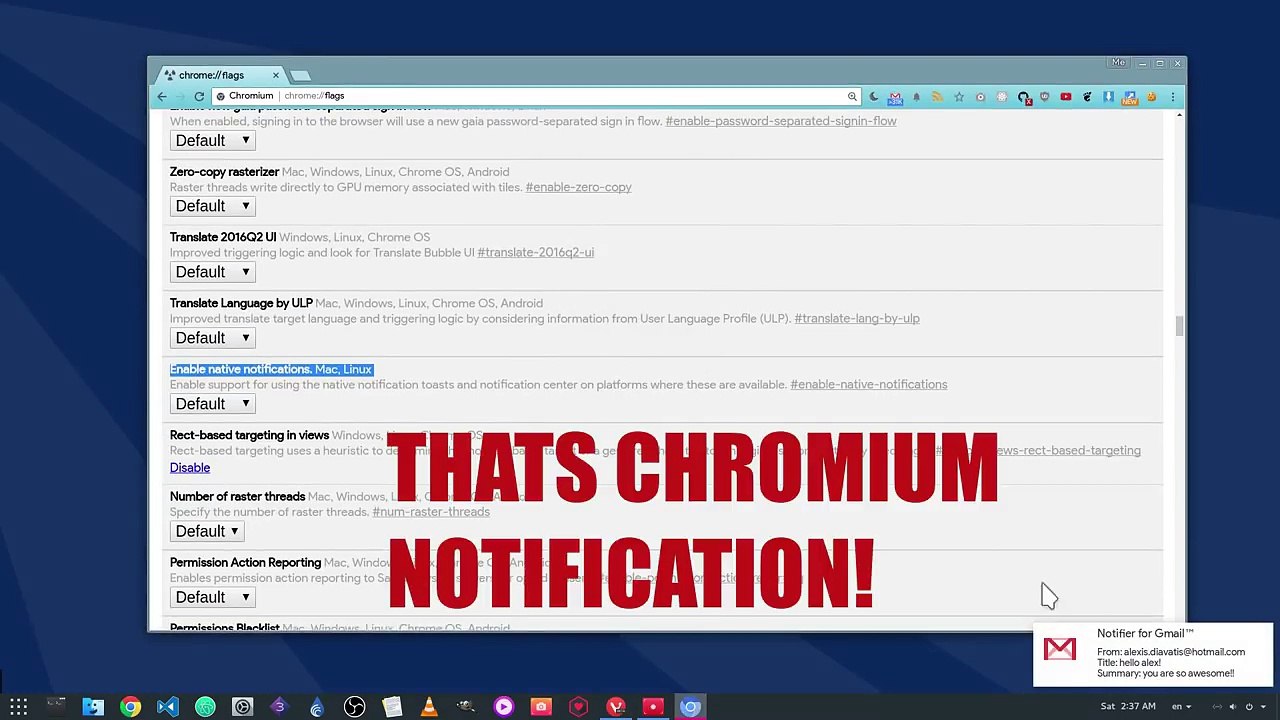Click the volume icon in system tray
Image resolution: width=1280 pixels, height=720 pixels.
(x=1231, y=706)
